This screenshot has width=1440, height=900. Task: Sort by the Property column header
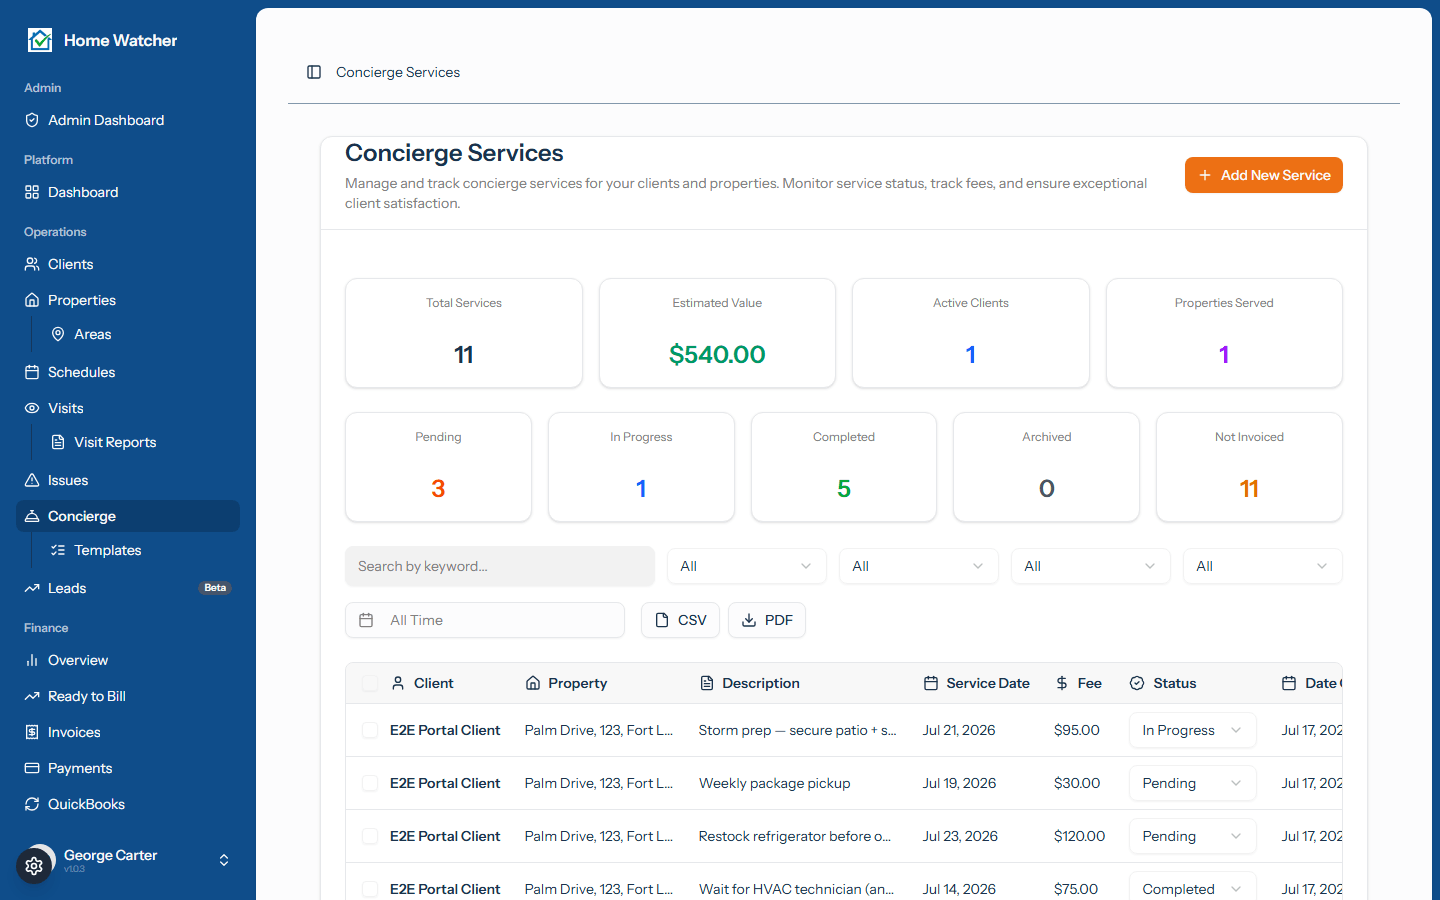[566, 683]
